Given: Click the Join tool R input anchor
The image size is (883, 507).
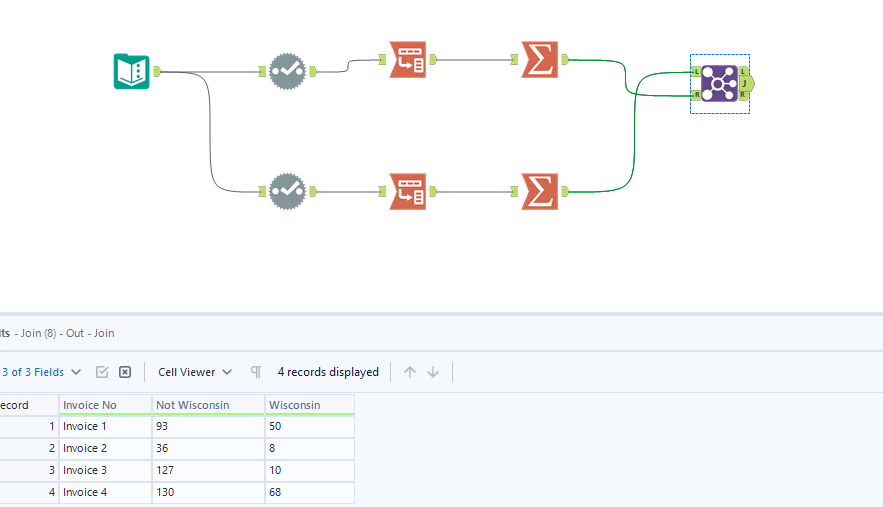Looking at the screenshot, I should 696,95.
